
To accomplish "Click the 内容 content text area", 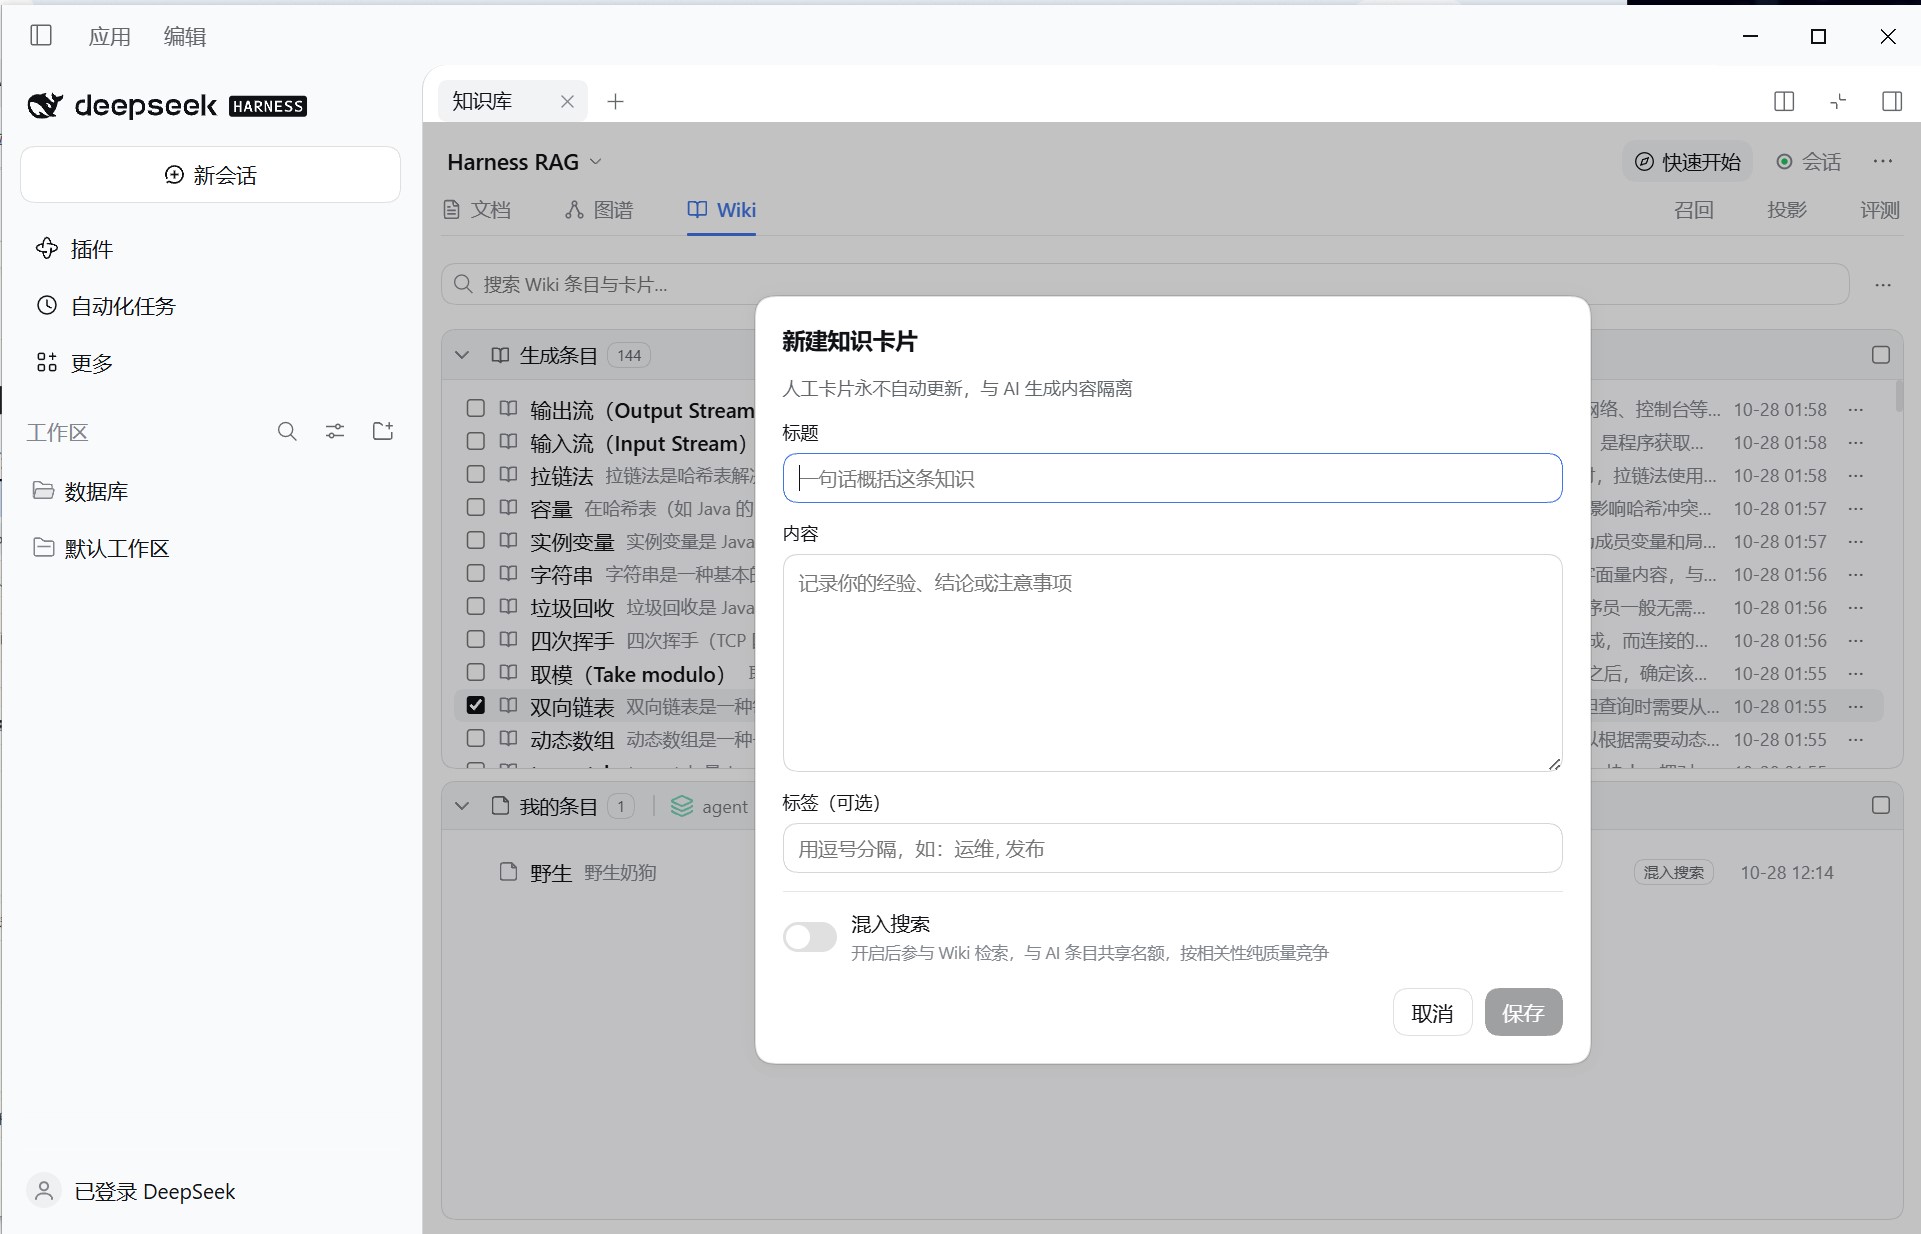I will point(1172,663).
